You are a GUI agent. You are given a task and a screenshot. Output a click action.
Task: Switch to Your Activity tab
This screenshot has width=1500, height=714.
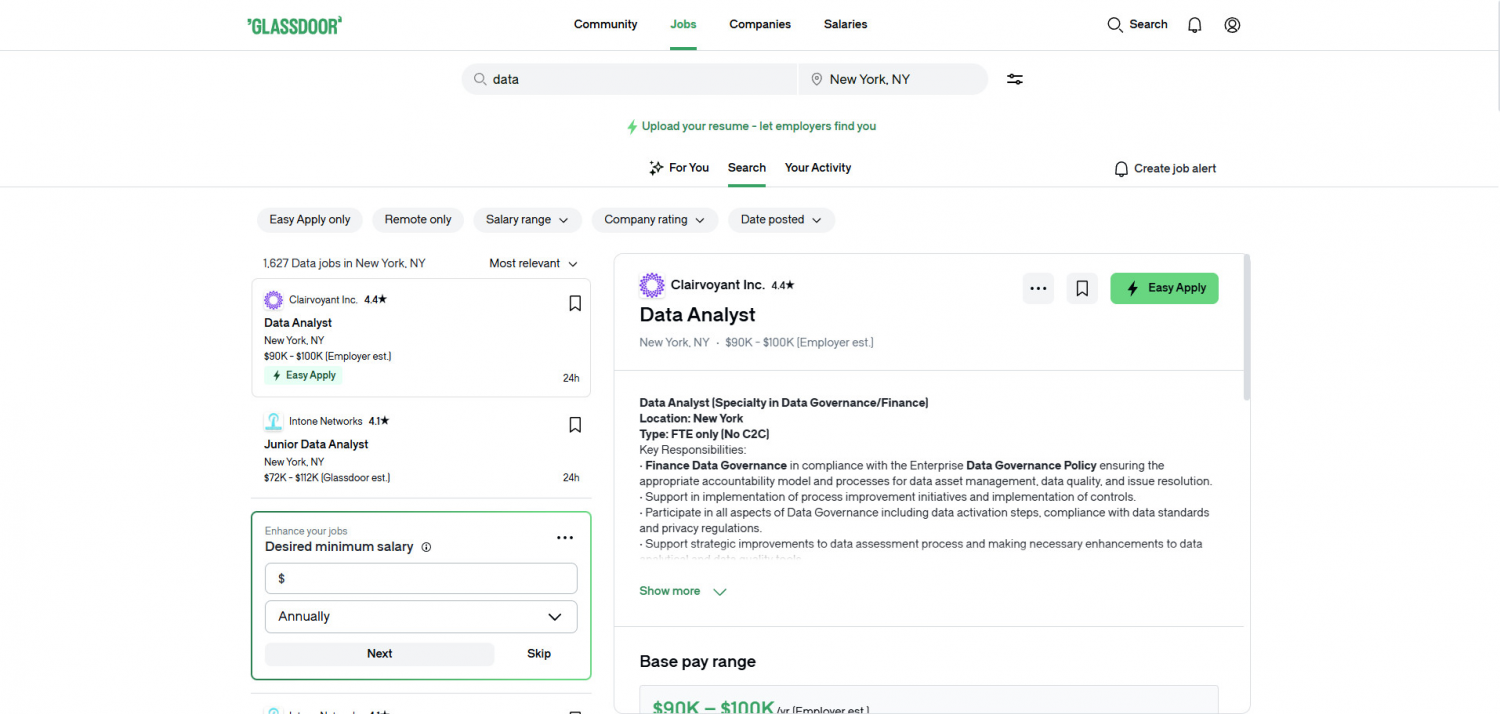click(x=818, y=168)
